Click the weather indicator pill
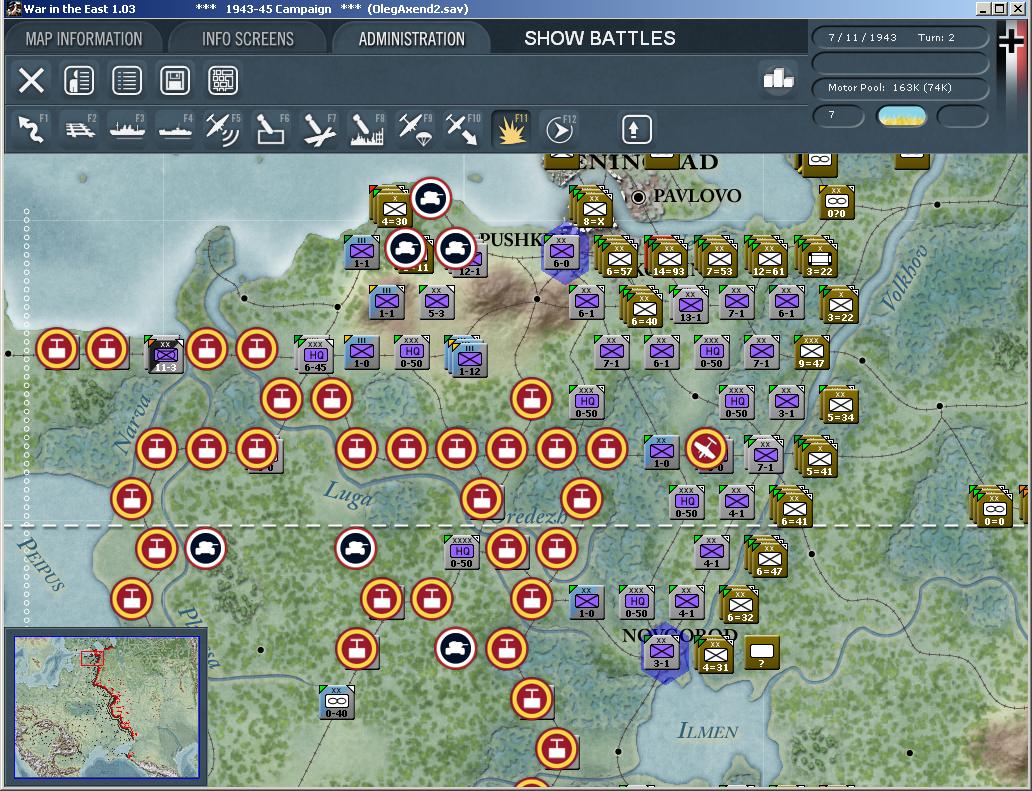 click(901, 116)
